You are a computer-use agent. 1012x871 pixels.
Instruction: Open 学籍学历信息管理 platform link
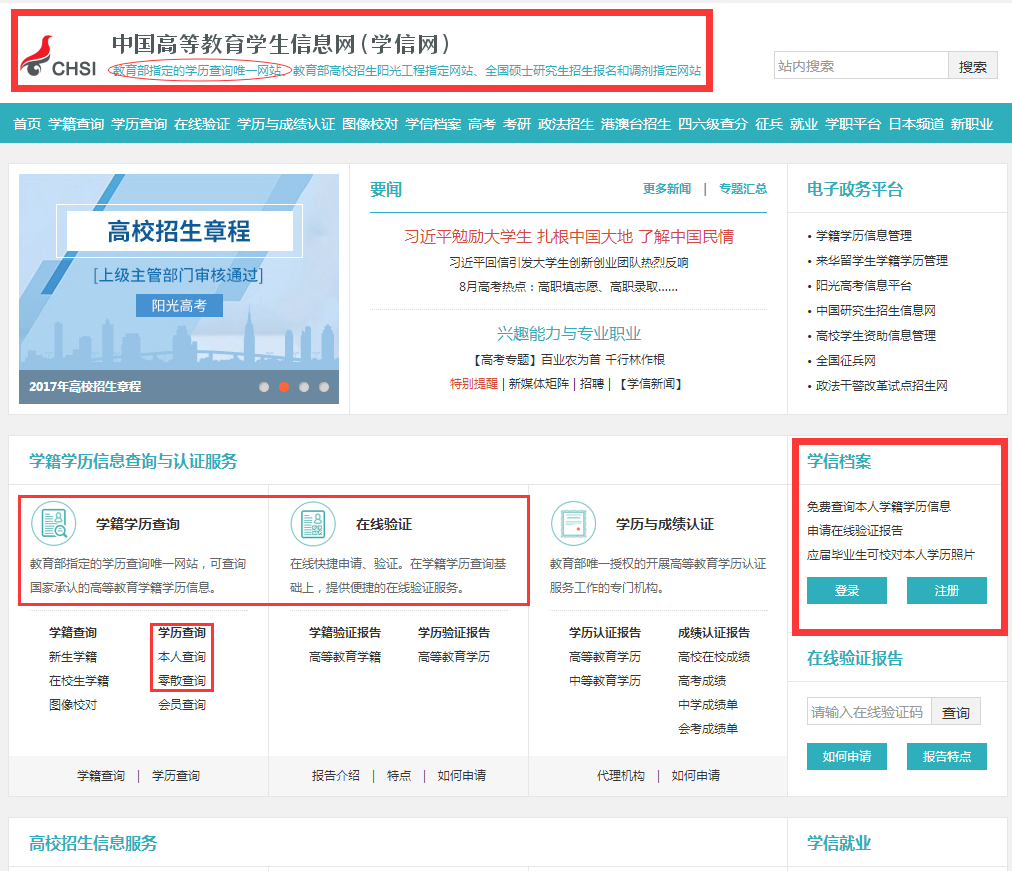point(864,235)
